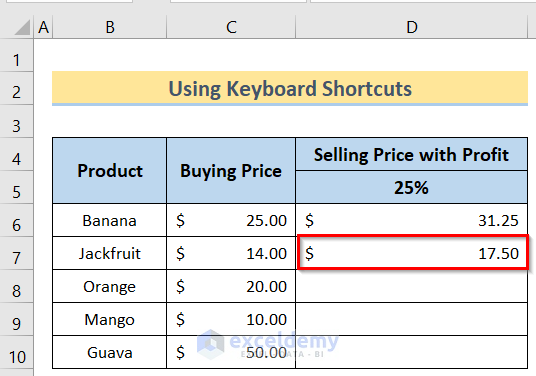Select row 7 header
Screen dimensions: 536x376
(x=16, y=258)
